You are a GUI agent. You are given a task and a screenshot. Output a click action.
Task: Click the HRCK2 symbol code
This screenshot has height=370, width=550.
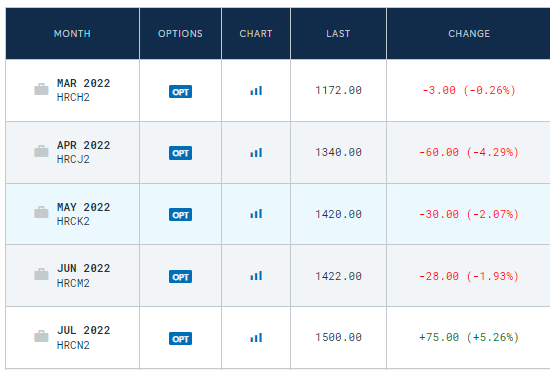coord(73,221)
